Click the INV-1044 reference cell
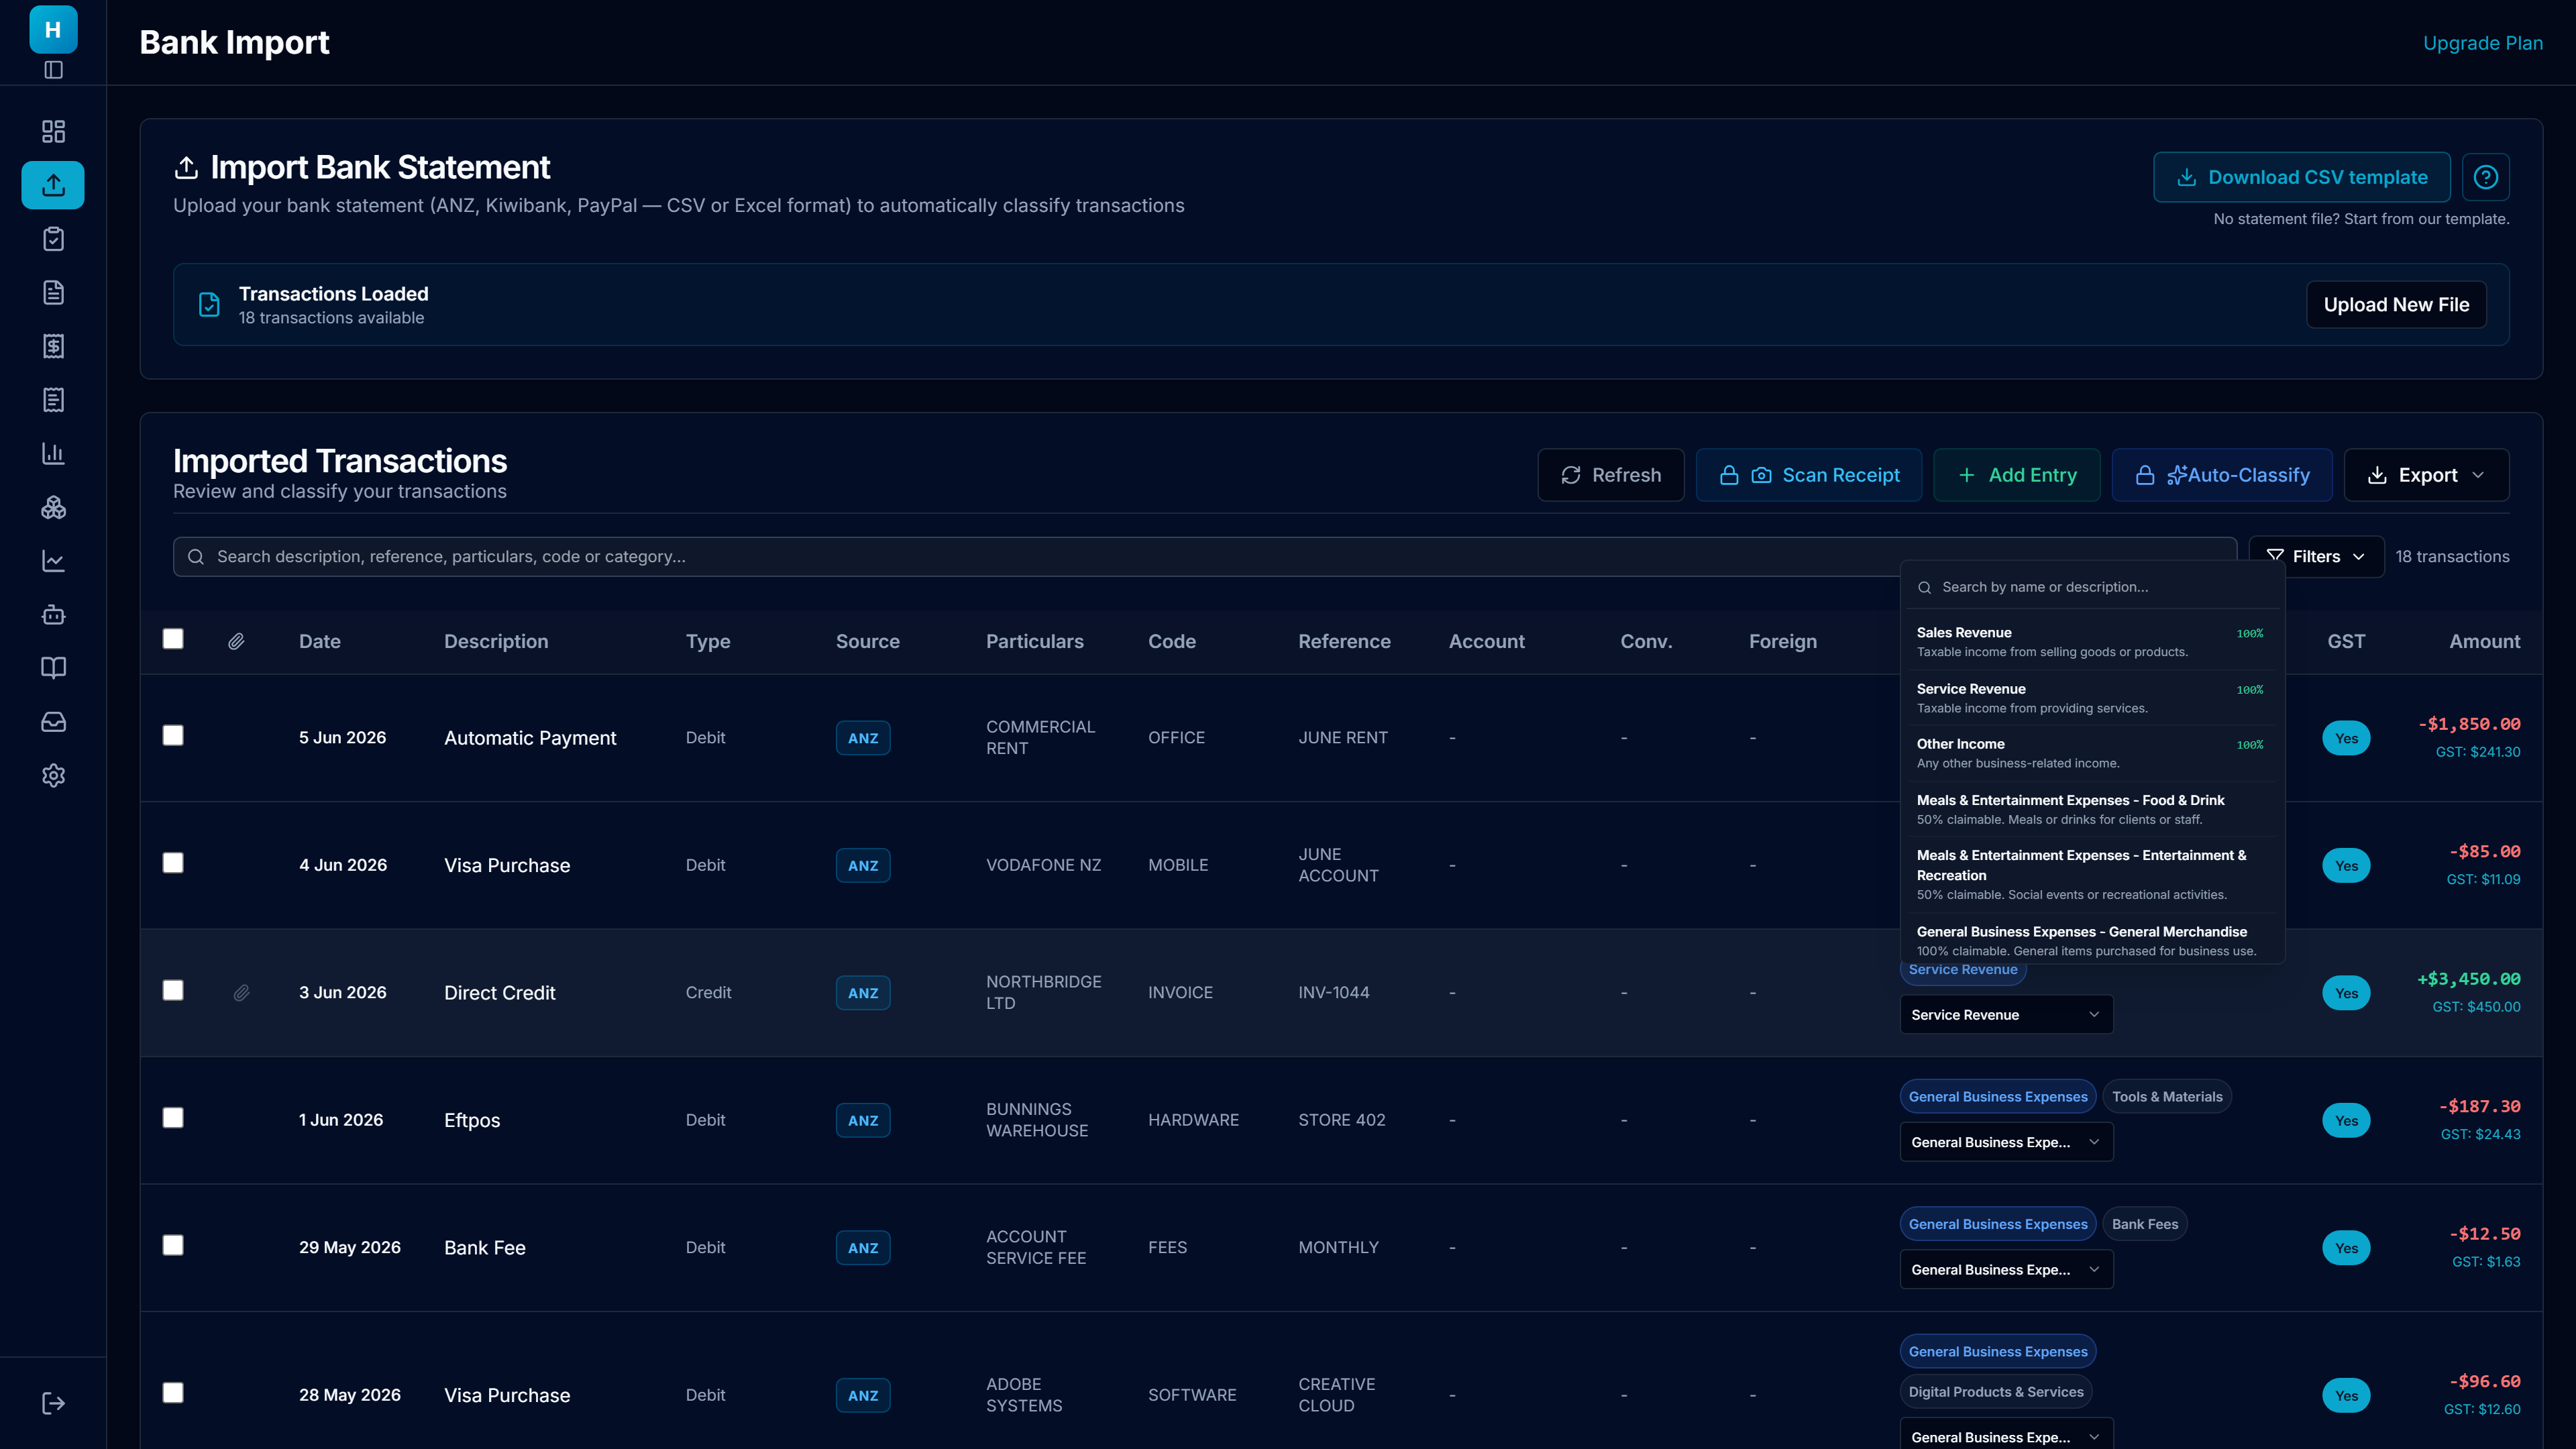The image size is (2576, 1449). point(1333,993)
